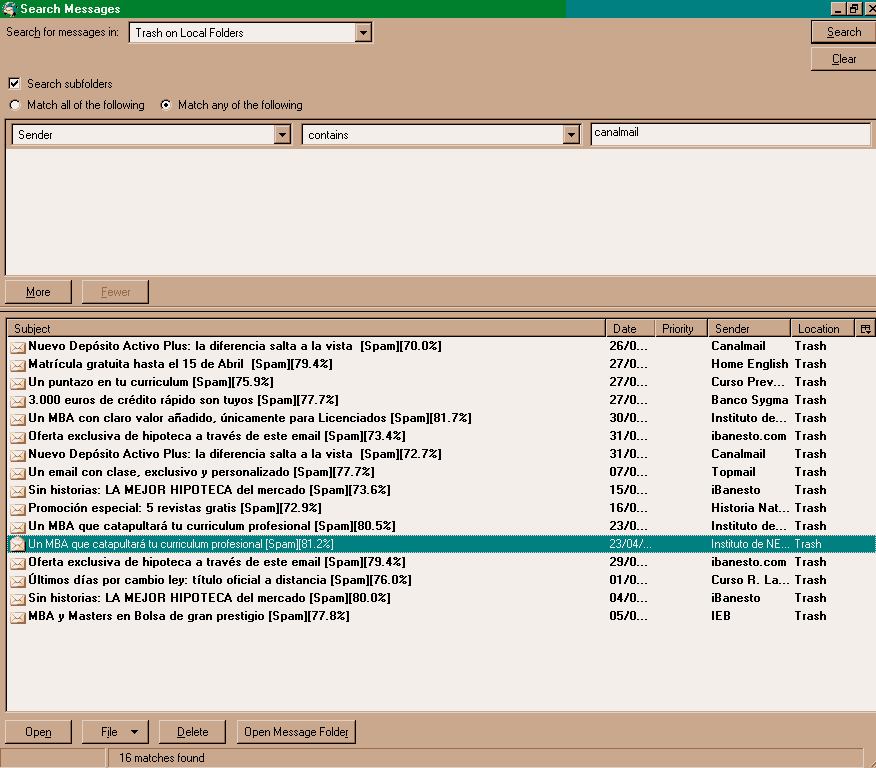The width and height of the screenshot is (876, 768).
Task: Click envelope icon of the Spam 70.0% message
Action: click(x=18, y=347)
